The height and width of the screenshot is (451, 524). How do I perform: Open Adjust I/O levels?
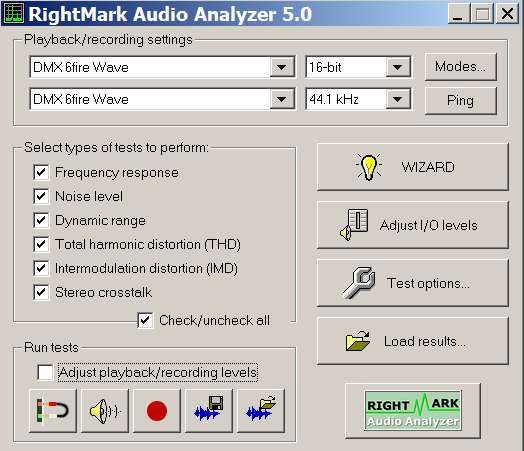coord(413,225)
